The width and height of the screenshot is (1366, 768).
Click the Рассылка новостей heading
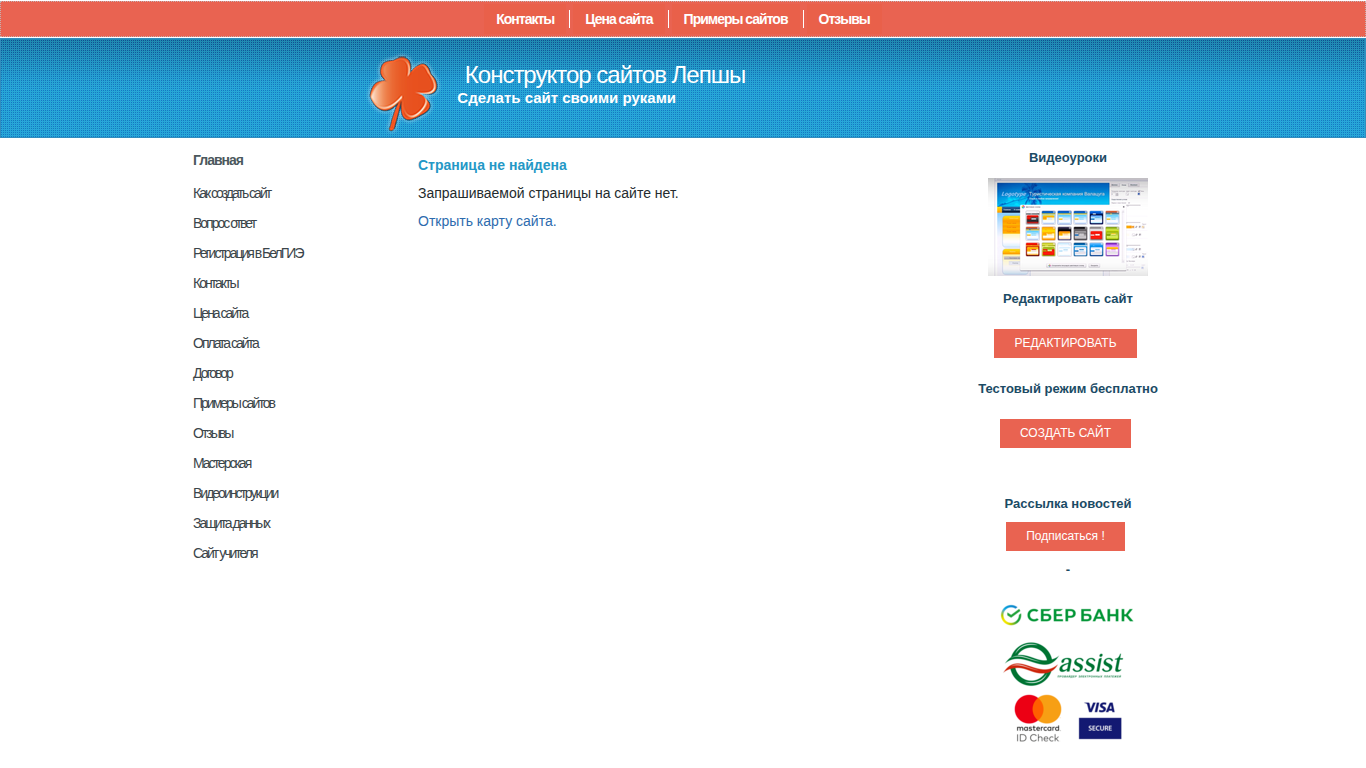tap(1068, 503)
